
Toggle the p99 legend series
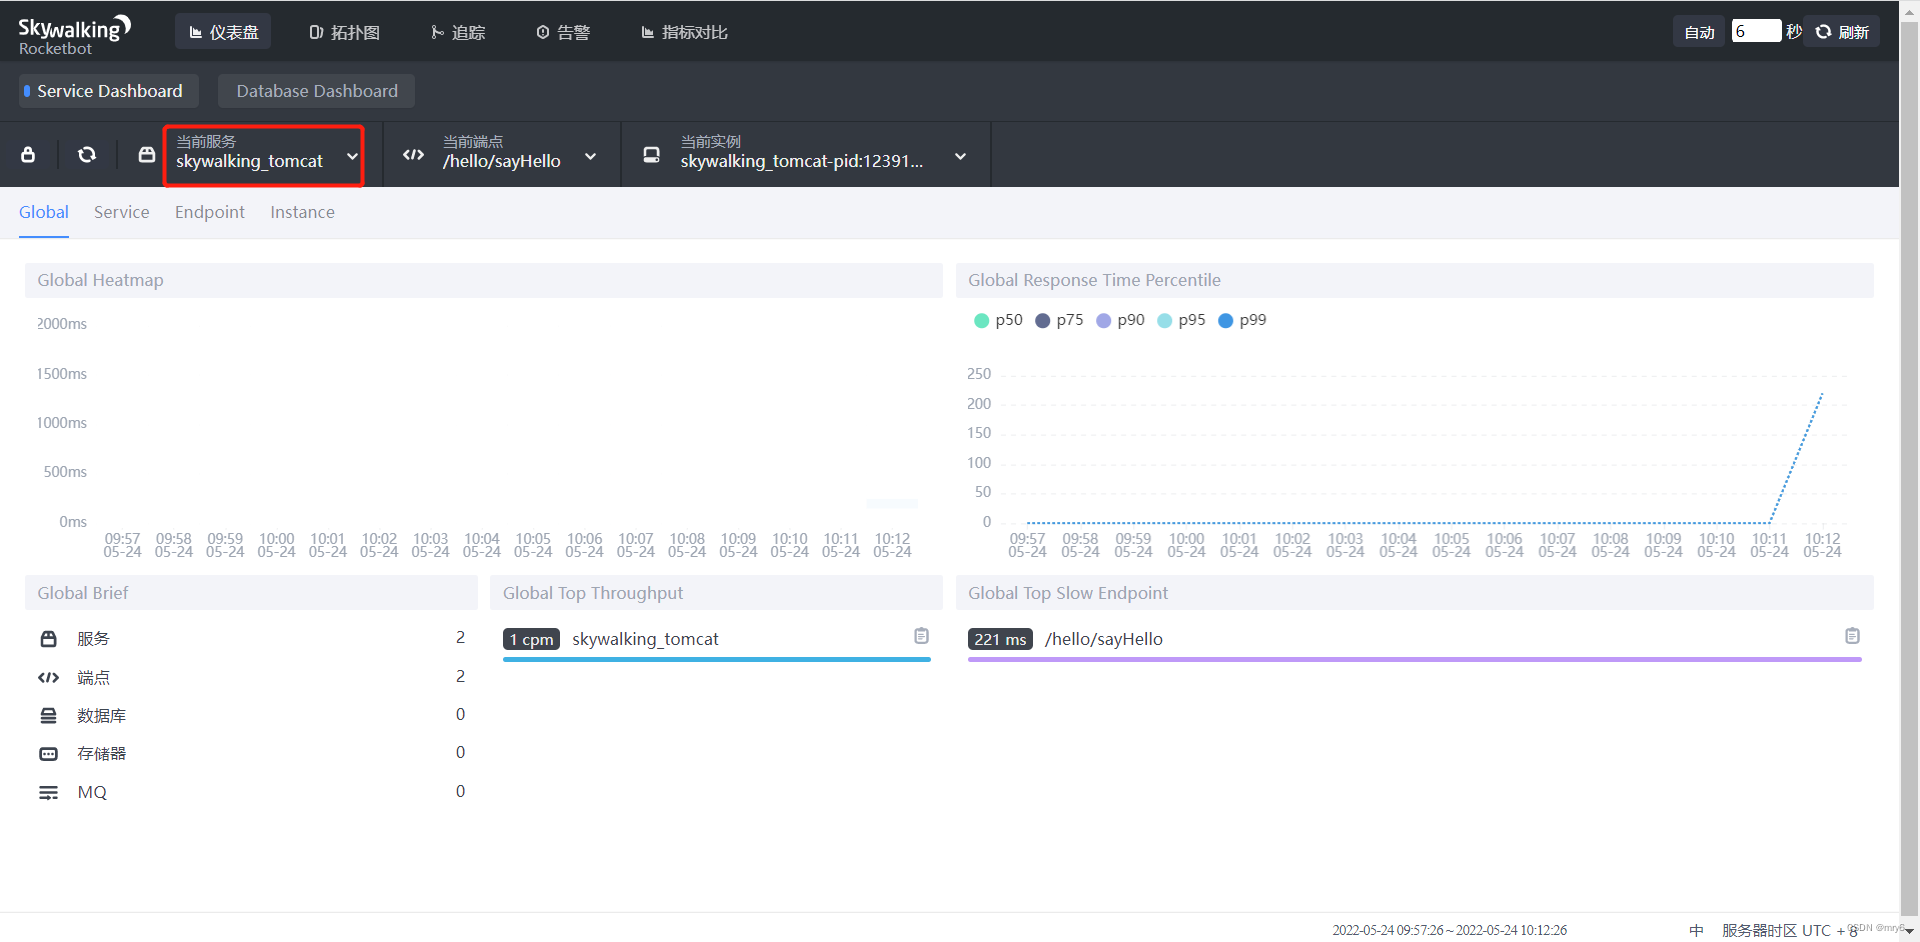[x=1242, y=320]
